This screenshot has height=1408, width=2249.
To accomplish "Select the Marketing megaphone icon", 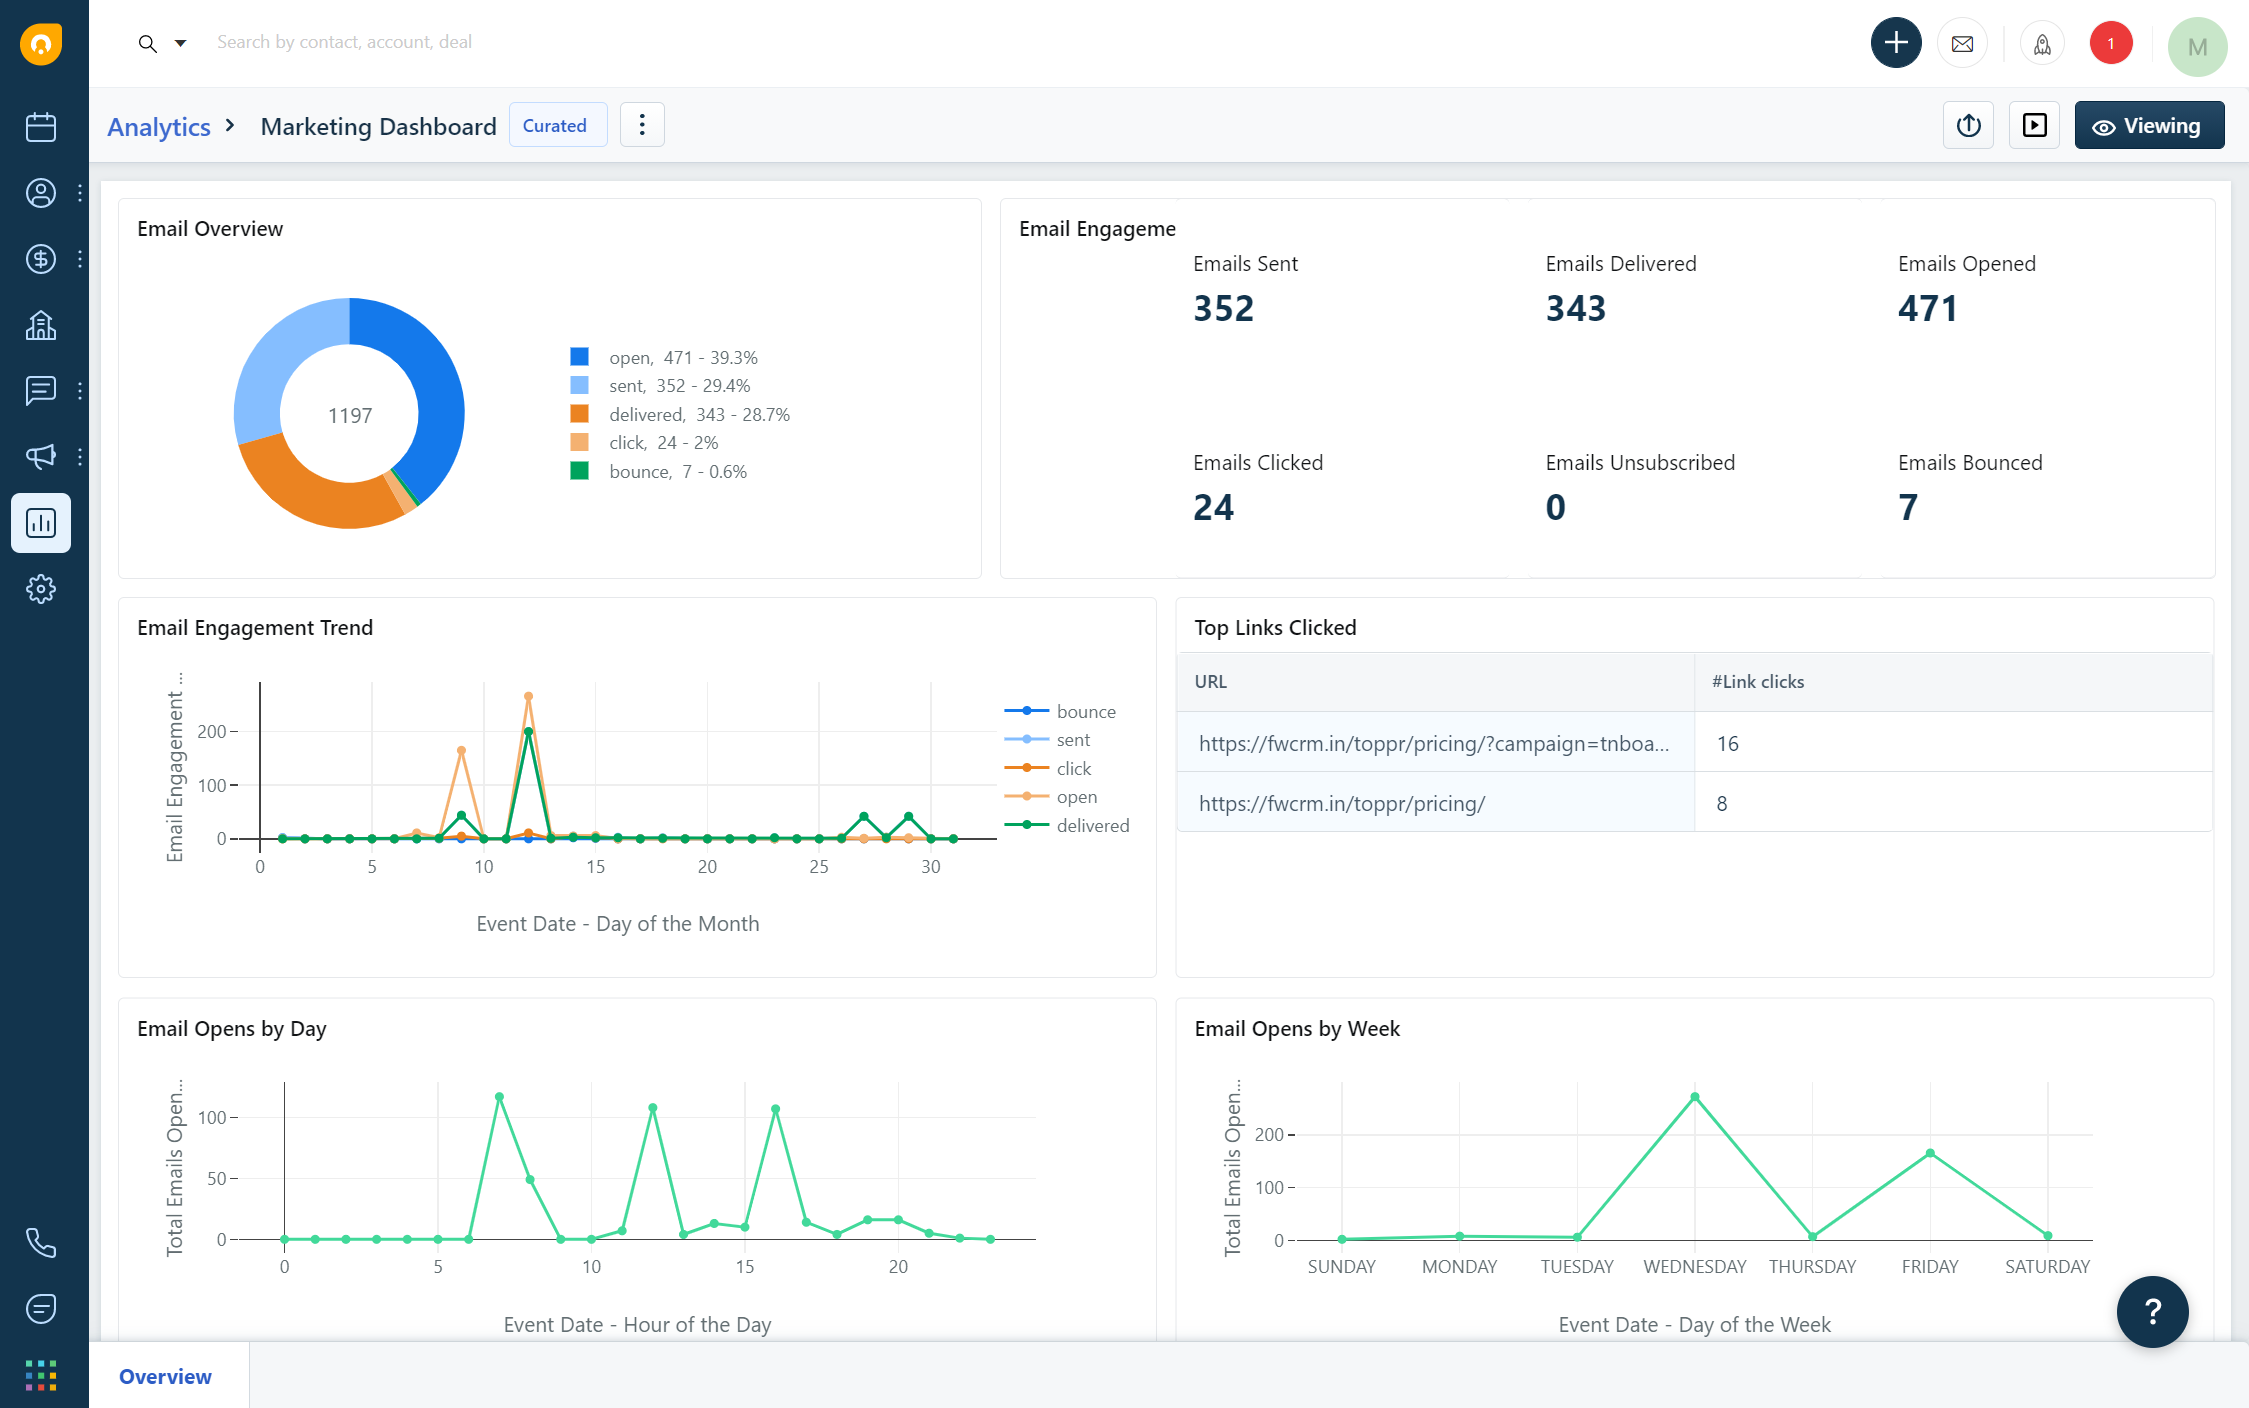I will click(x=40, y=456).
